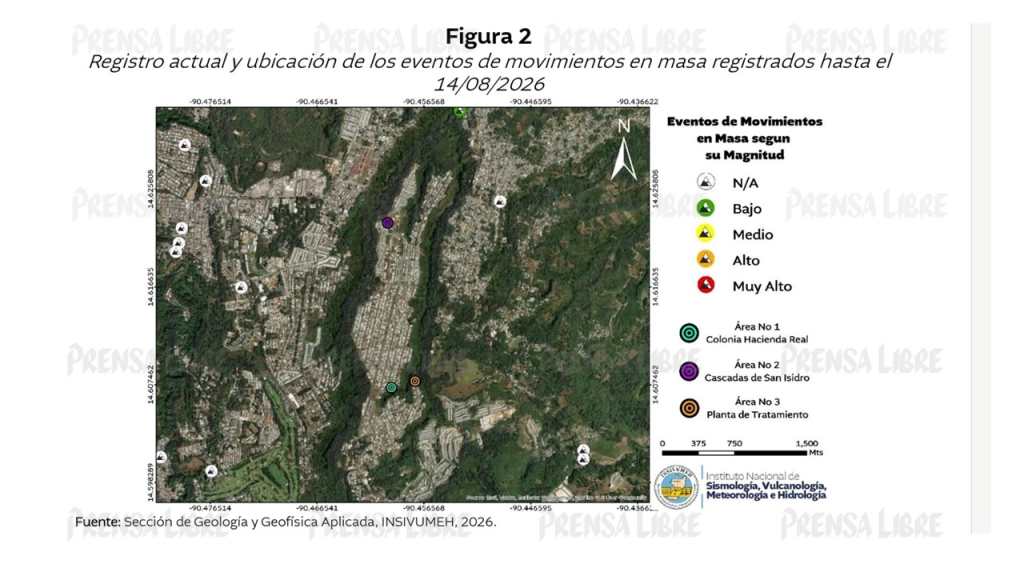Click latitude label 14.598289 on map's left axis
The height and width of the screenshot is (576, 1024).
pyautogui.click(x=151, y=482)
